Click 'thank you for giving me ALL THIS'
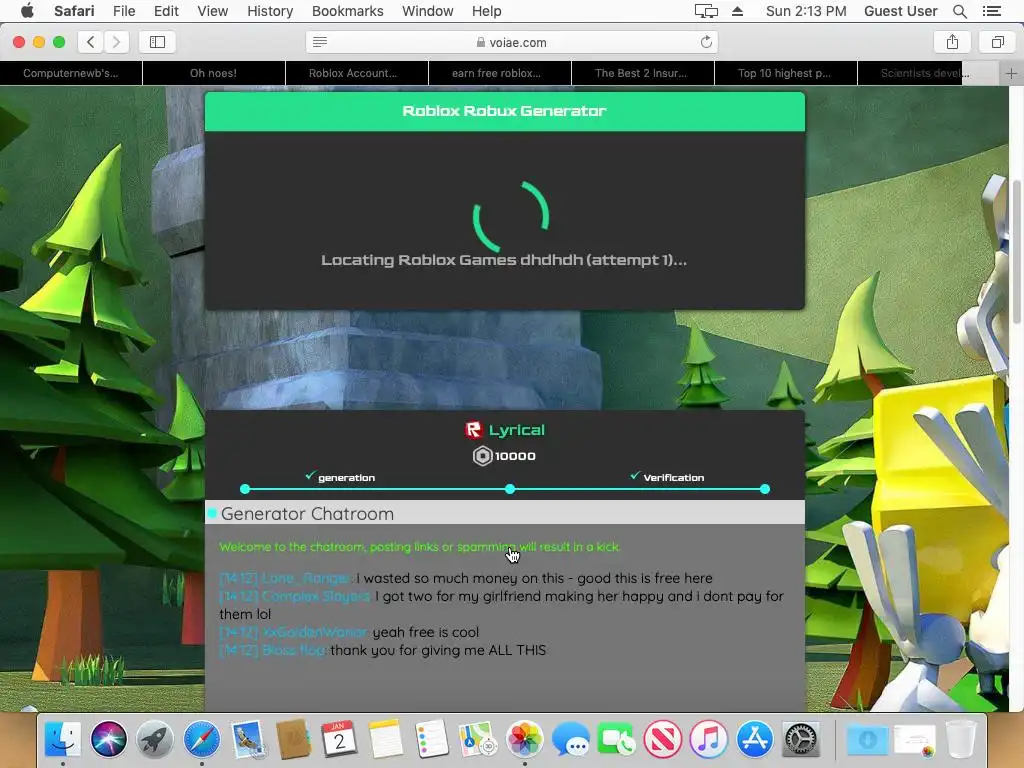 point(438,650)
